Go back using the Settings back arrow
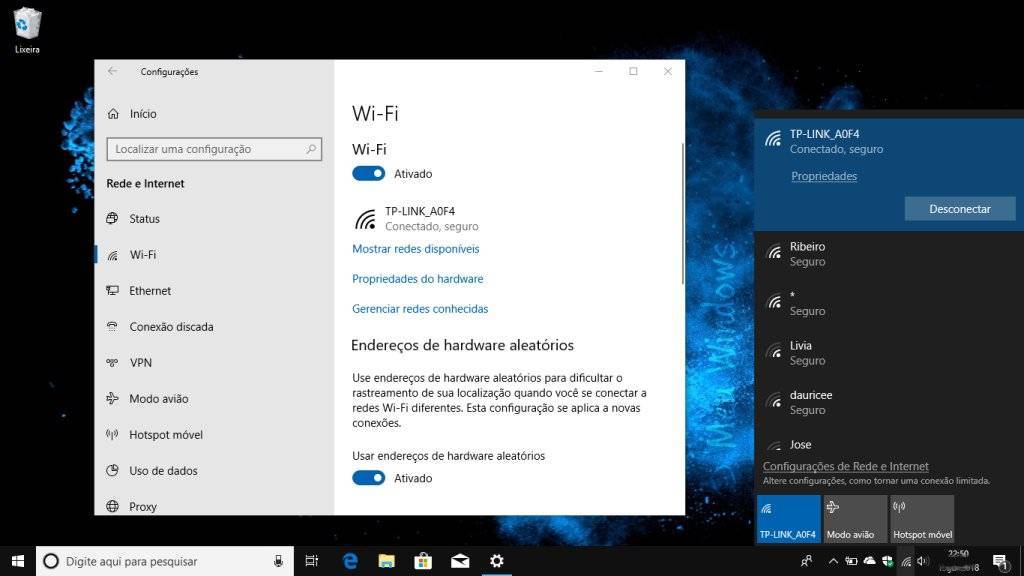This screenshot has width=1024, height=576. coord(113,71)
